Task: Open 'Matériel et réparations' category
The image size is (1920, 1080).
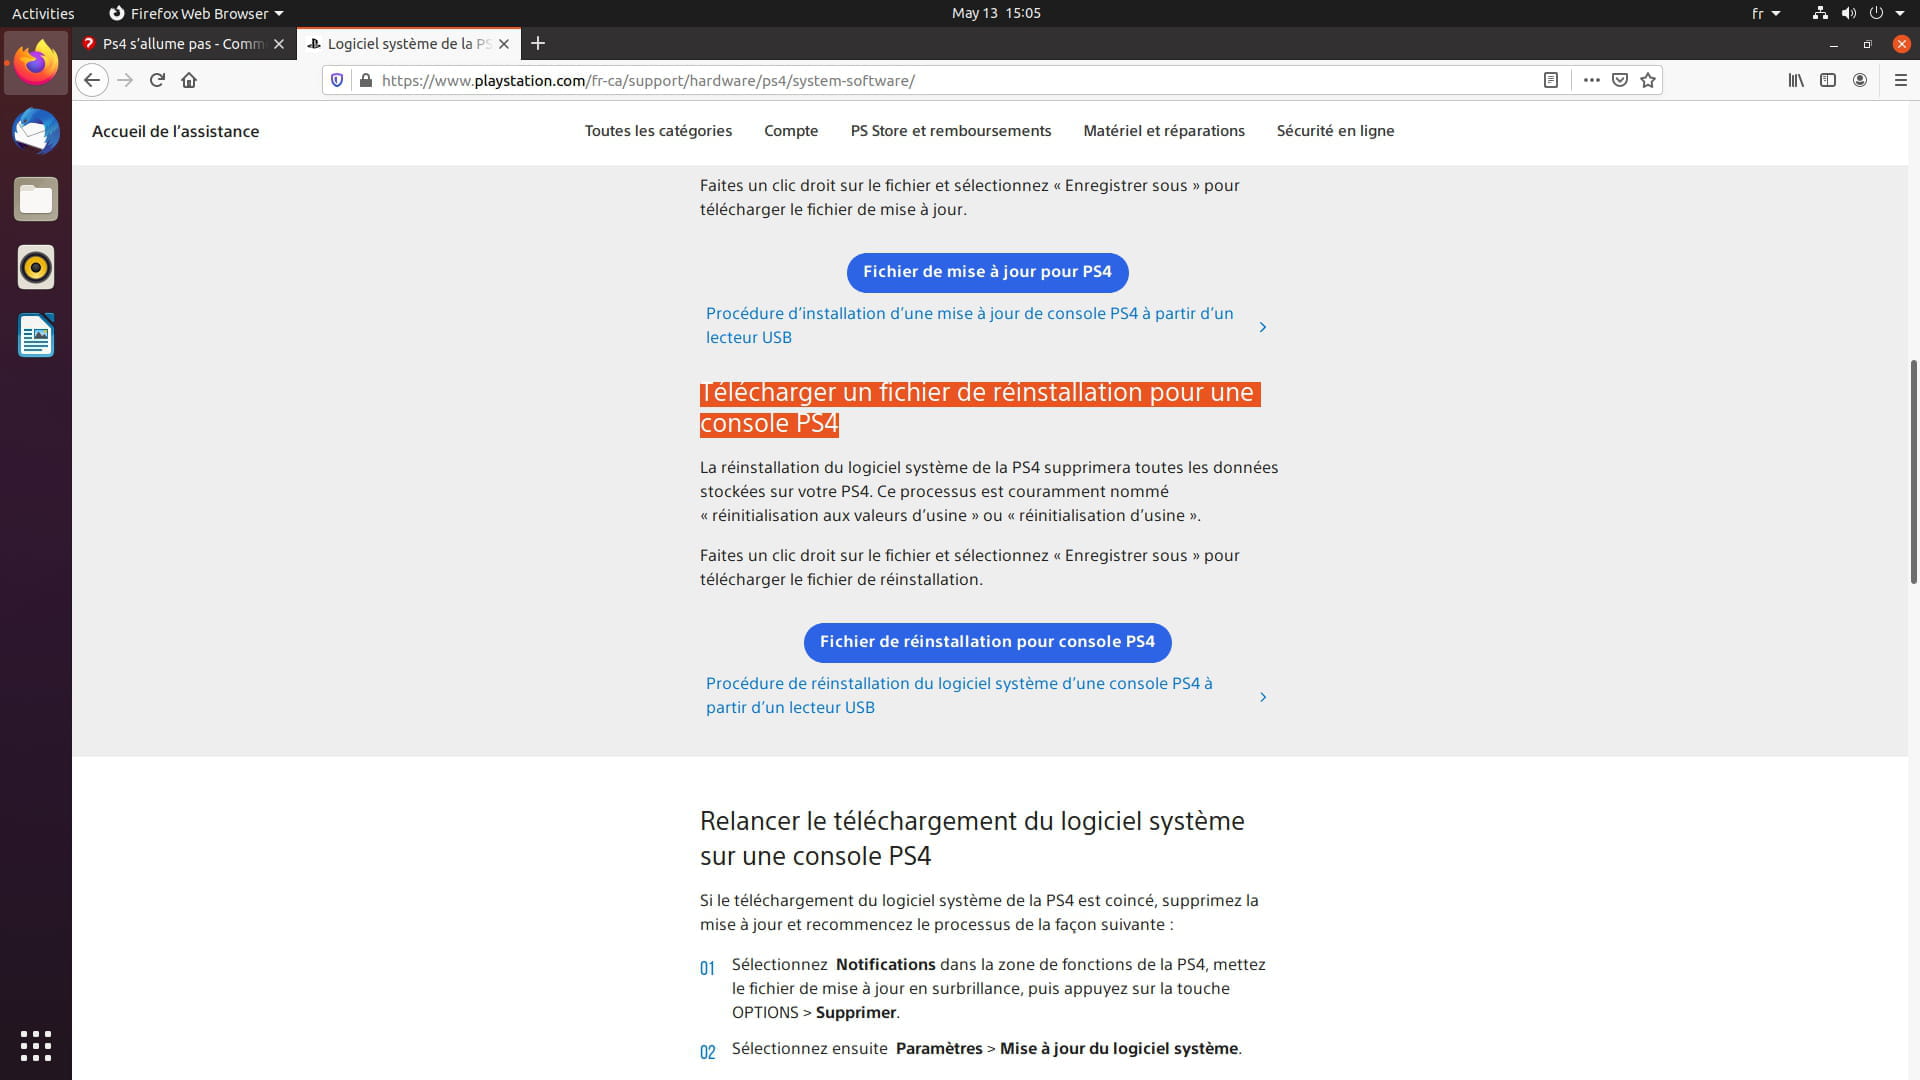Action: pyautogui.click(x=1164, y=131)
